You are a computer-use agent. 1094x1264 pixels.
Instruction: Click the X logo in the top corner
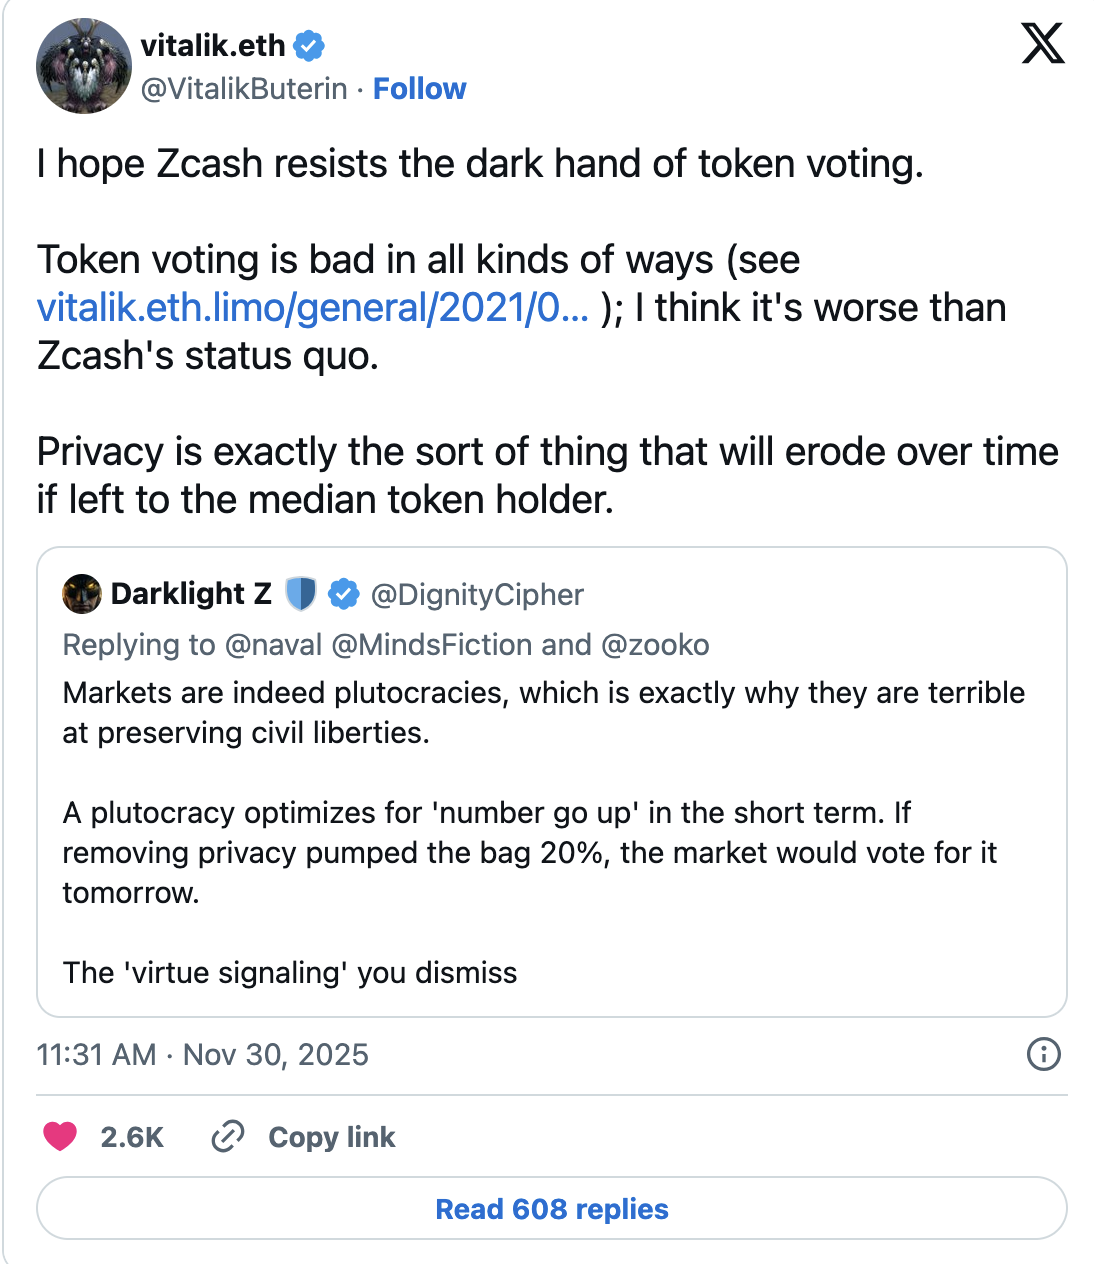point(1042,44)
